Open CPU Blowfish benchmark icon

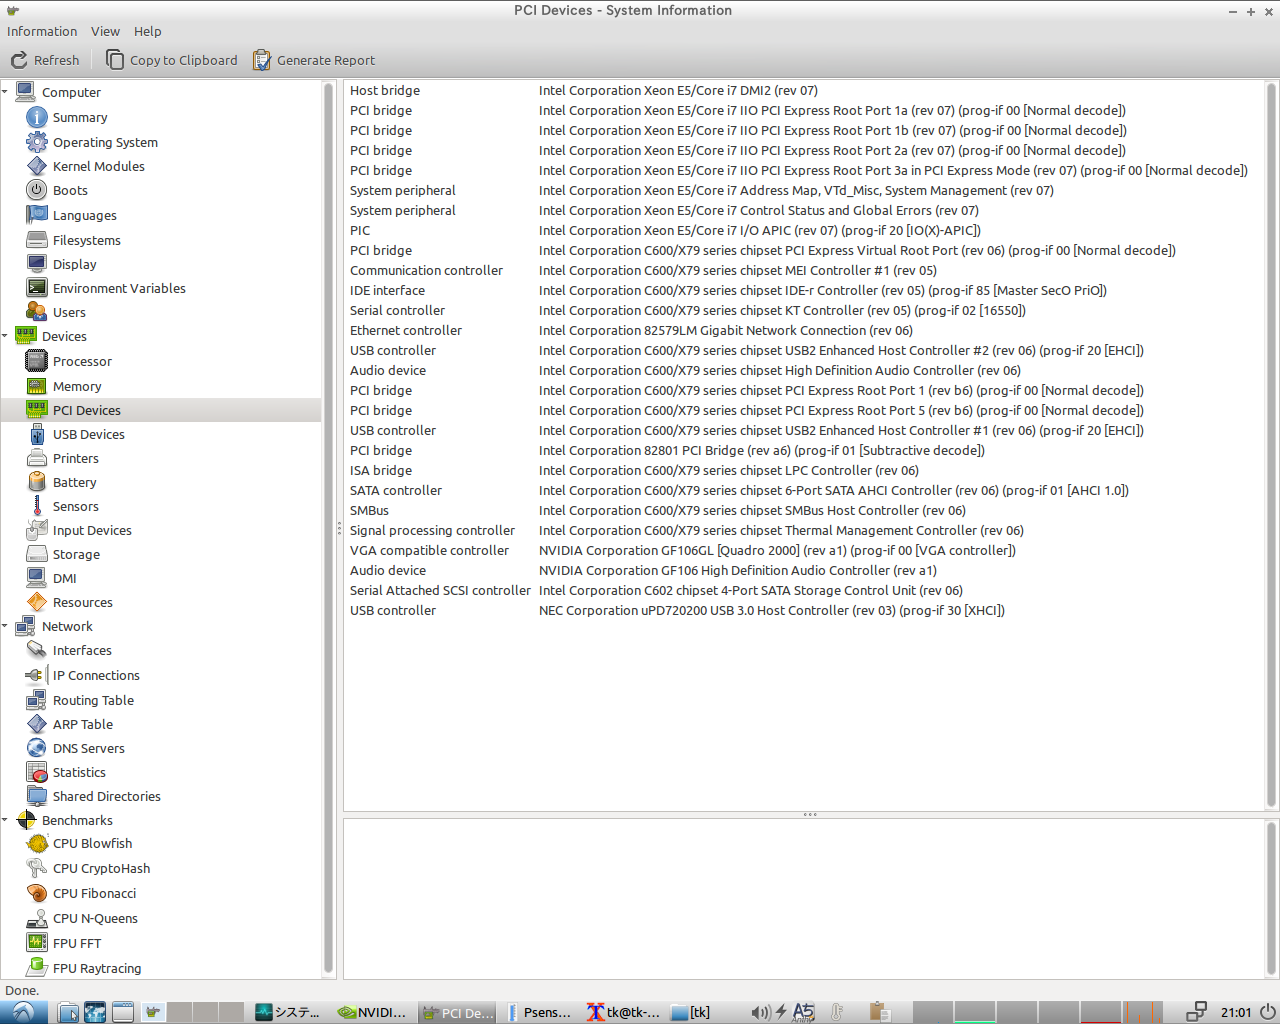point(37,843)
